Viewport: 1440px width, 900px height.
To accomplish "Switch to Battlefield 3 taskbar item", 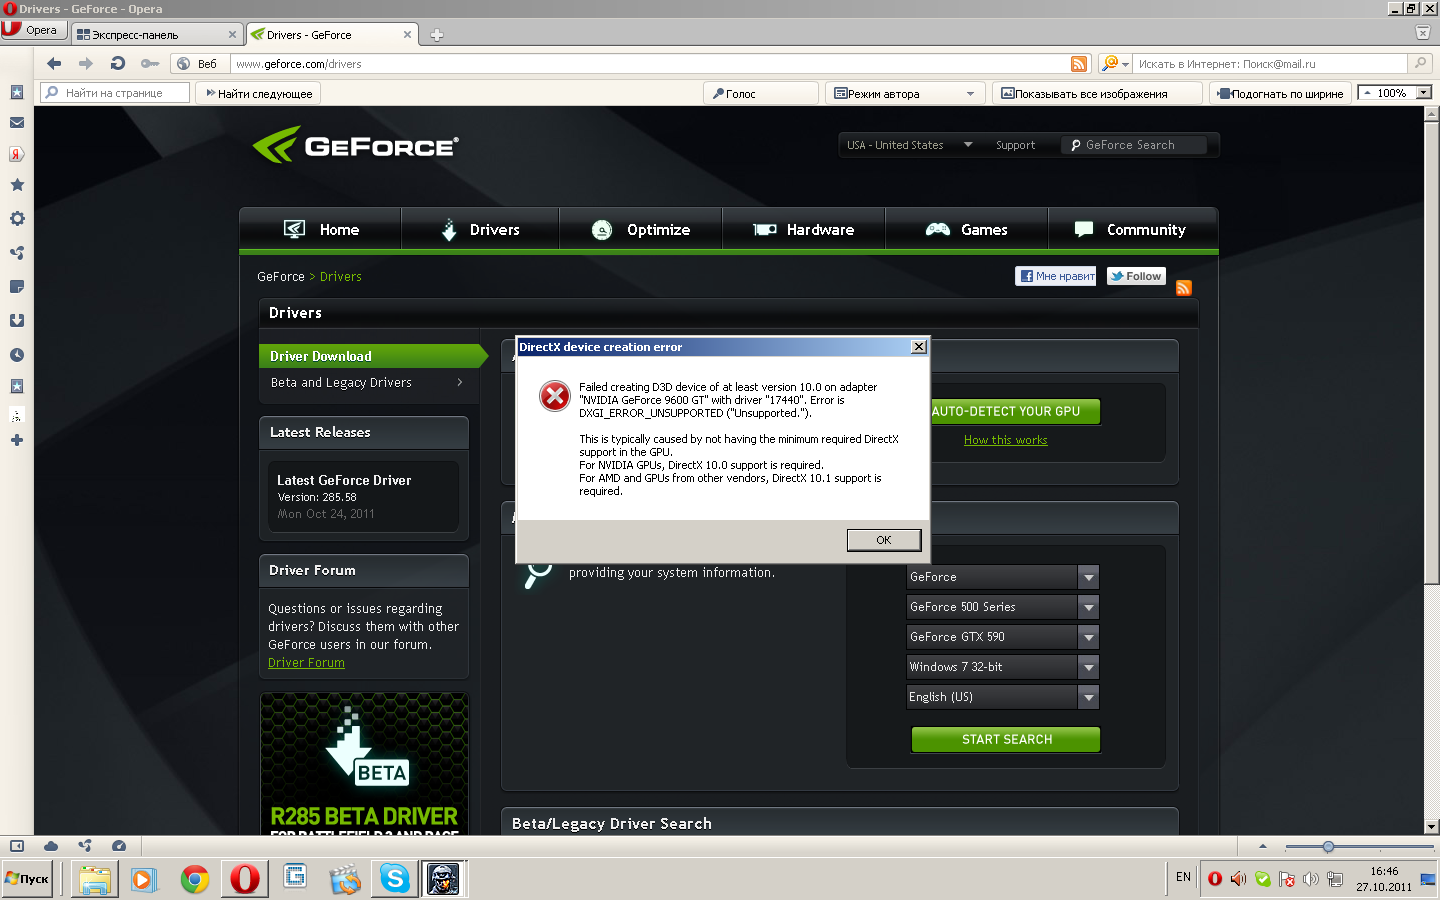I will click(443, 879).
